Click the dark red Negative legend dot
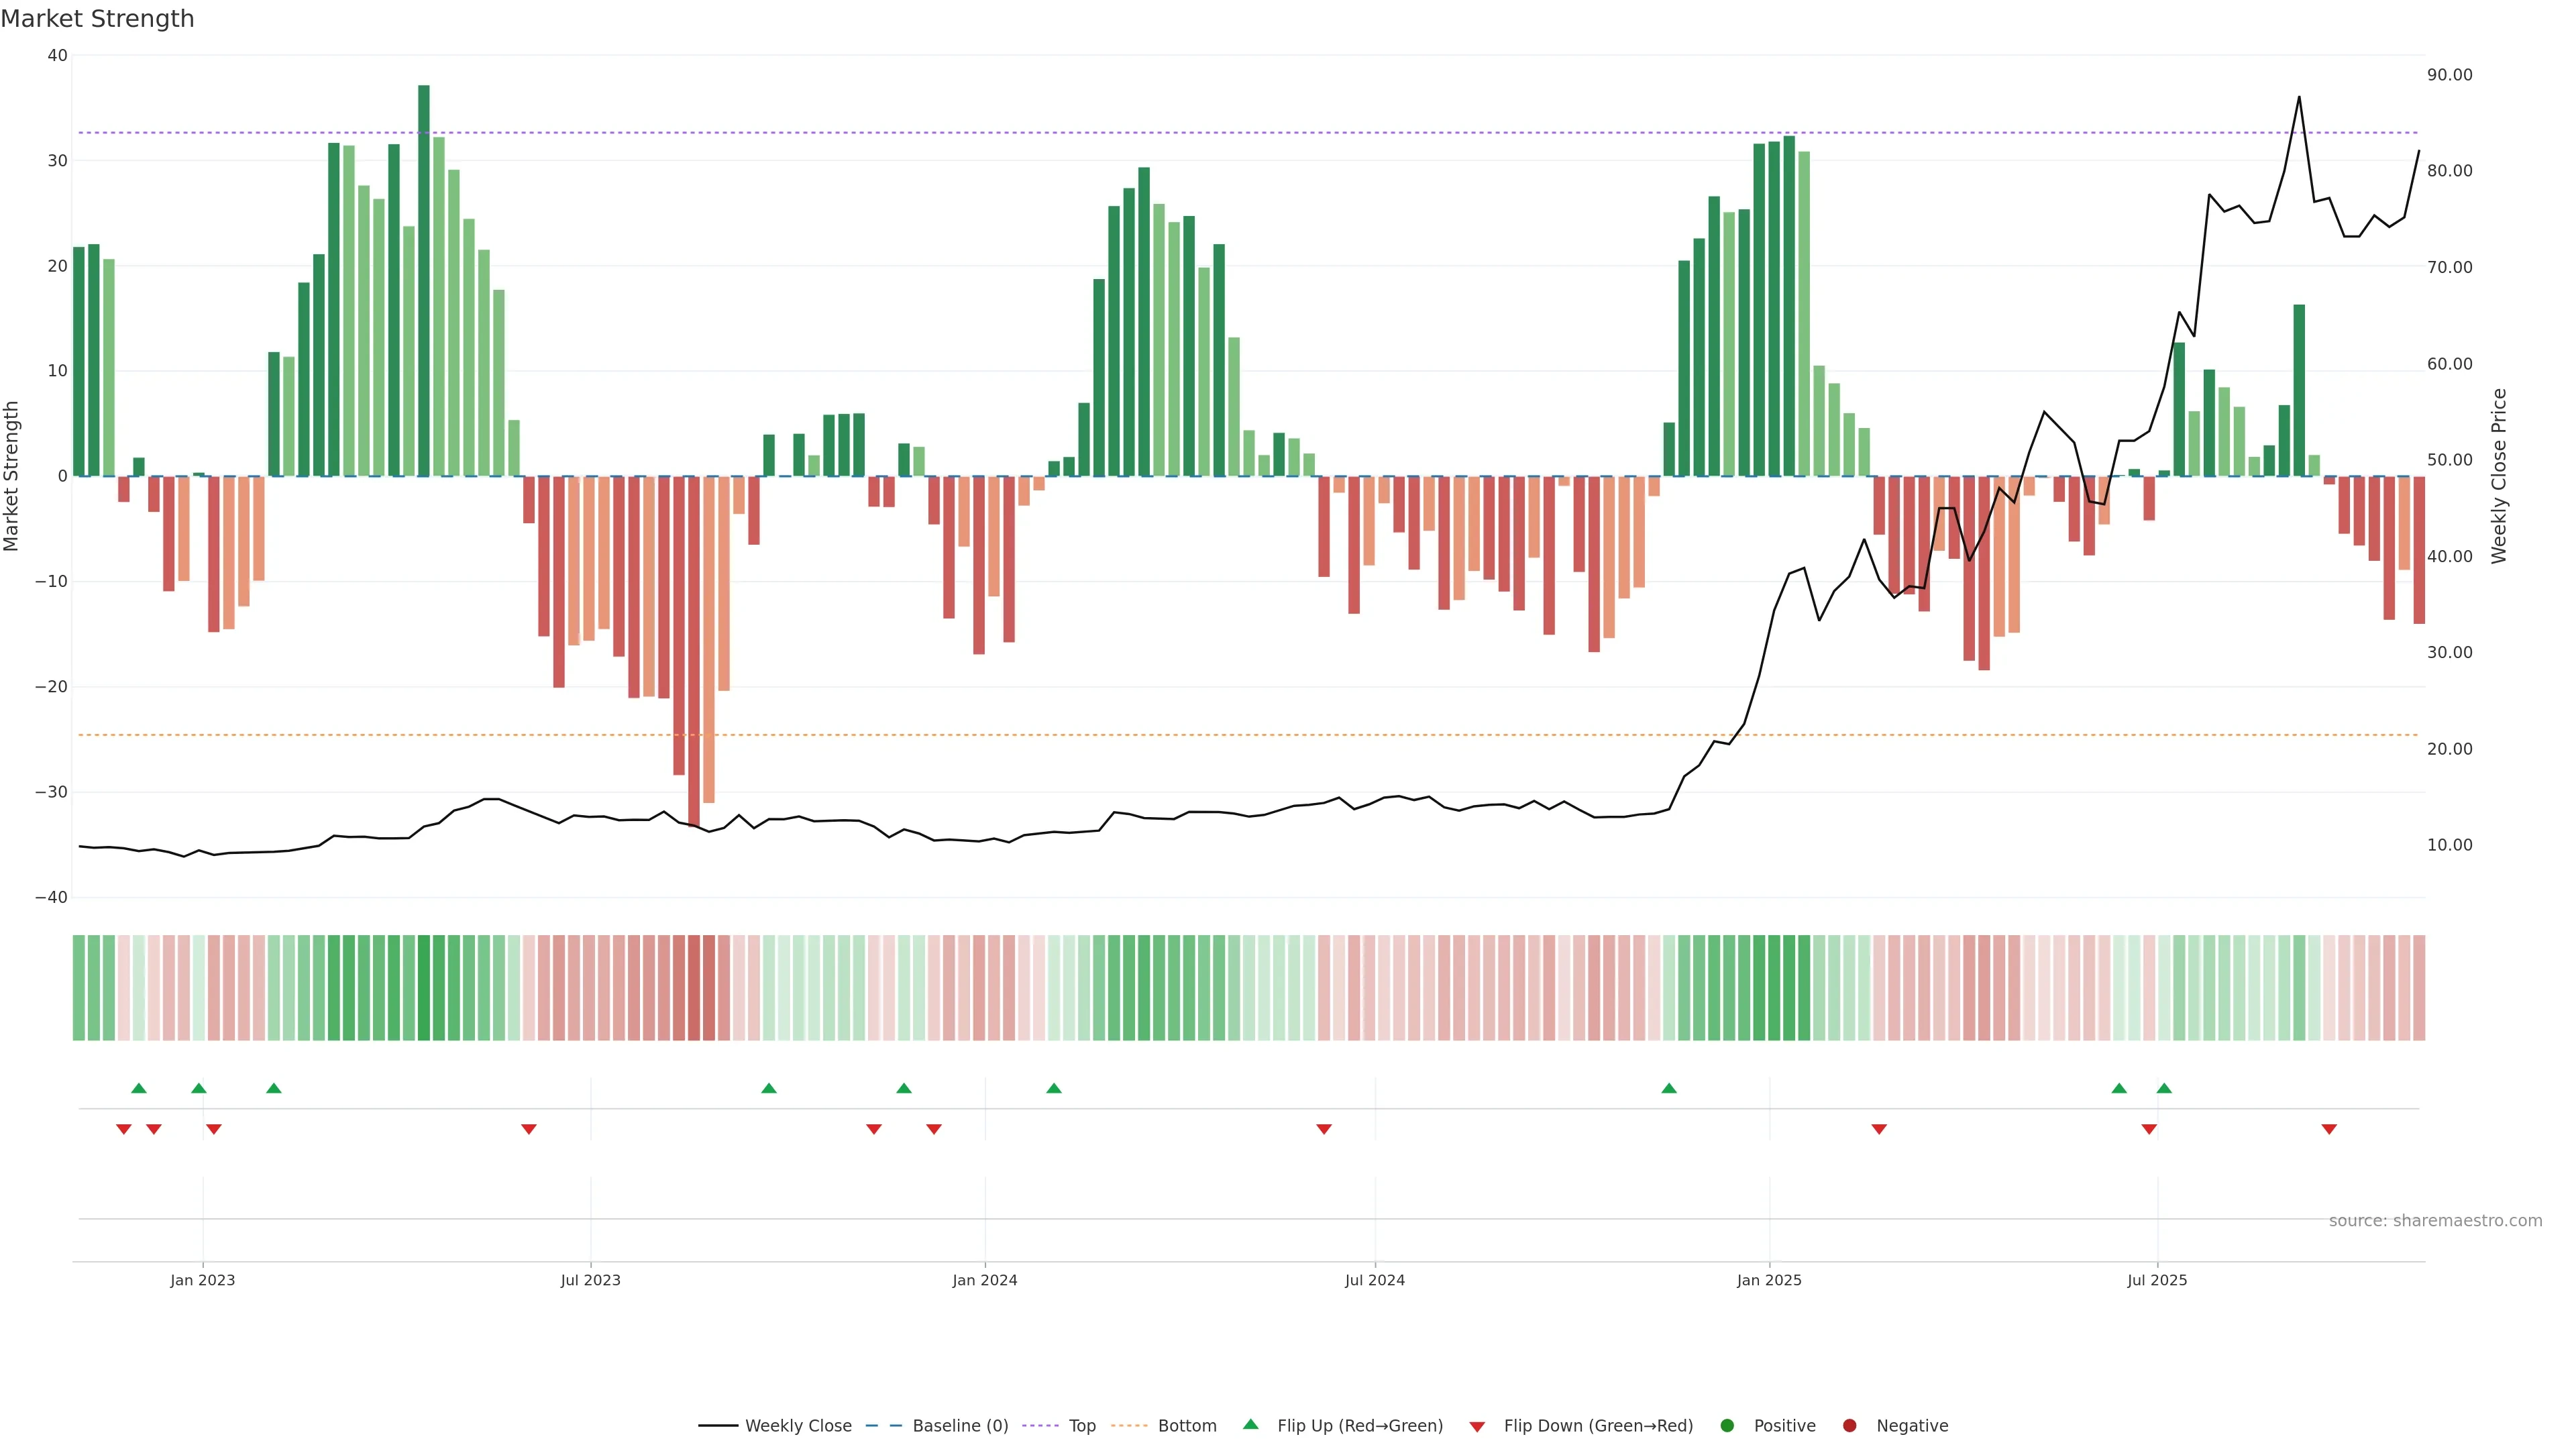Screen dimensions: 2576x1449 tap(1849, 1425)
